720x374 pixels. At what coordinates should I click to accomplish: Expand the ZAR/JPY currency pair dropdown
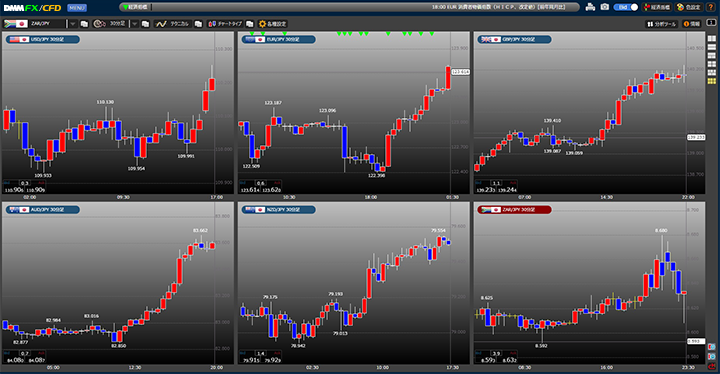pos(73,23)
